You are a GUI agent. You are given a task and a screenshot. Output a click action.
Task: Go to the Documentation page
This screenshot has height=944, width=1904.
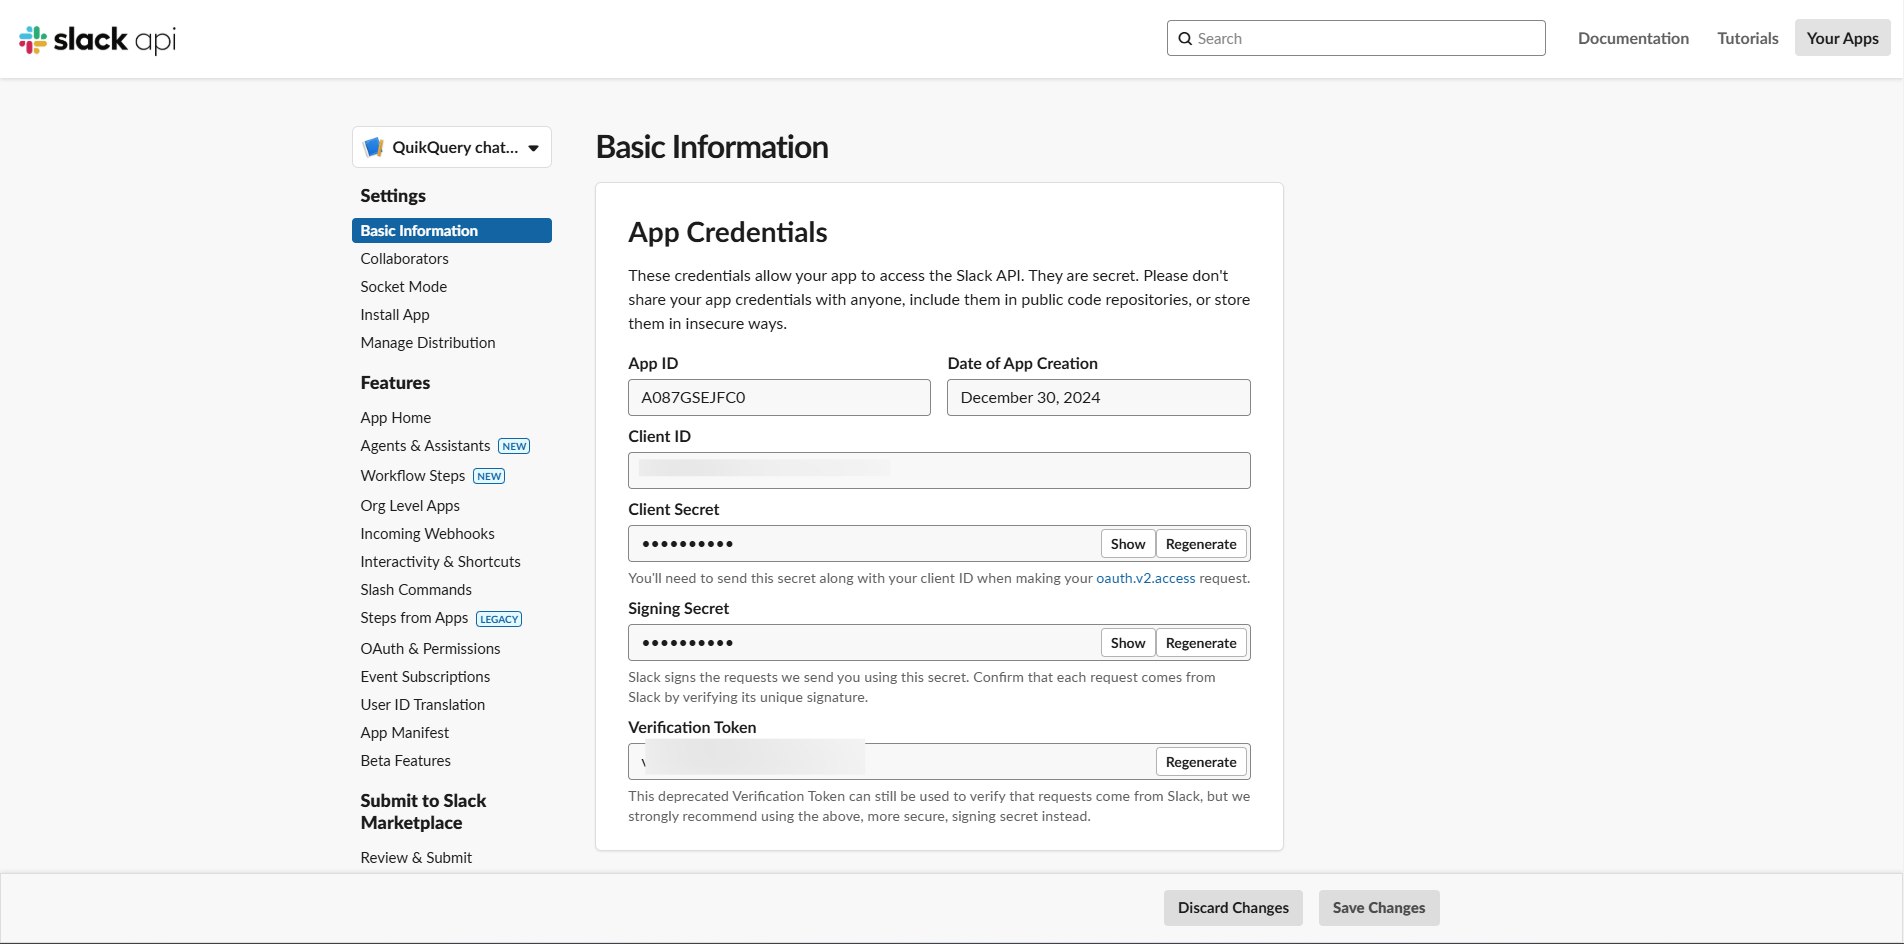[1633, 38]
